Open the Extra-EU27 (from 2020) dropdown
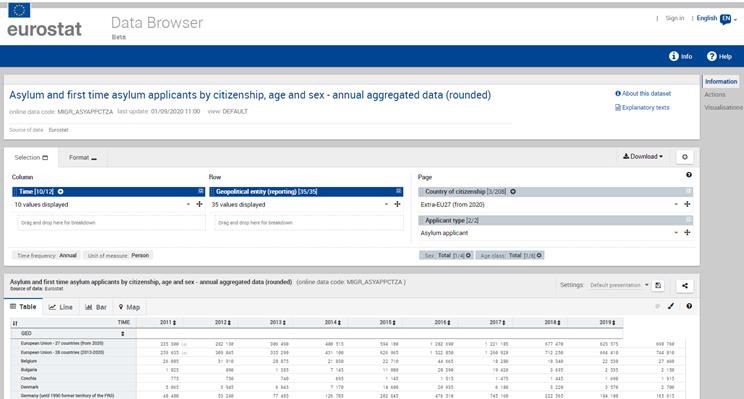The height and width of the screenshot is (399, 744). coord(676,204)
